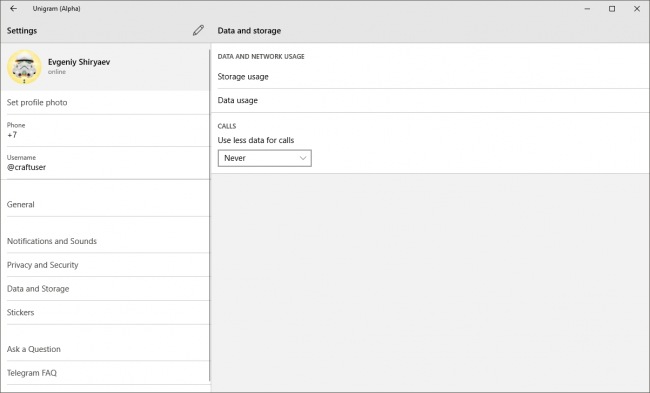Open Stickers settings
This screenshot has height=393, width=650.
[x=105, y=313]
